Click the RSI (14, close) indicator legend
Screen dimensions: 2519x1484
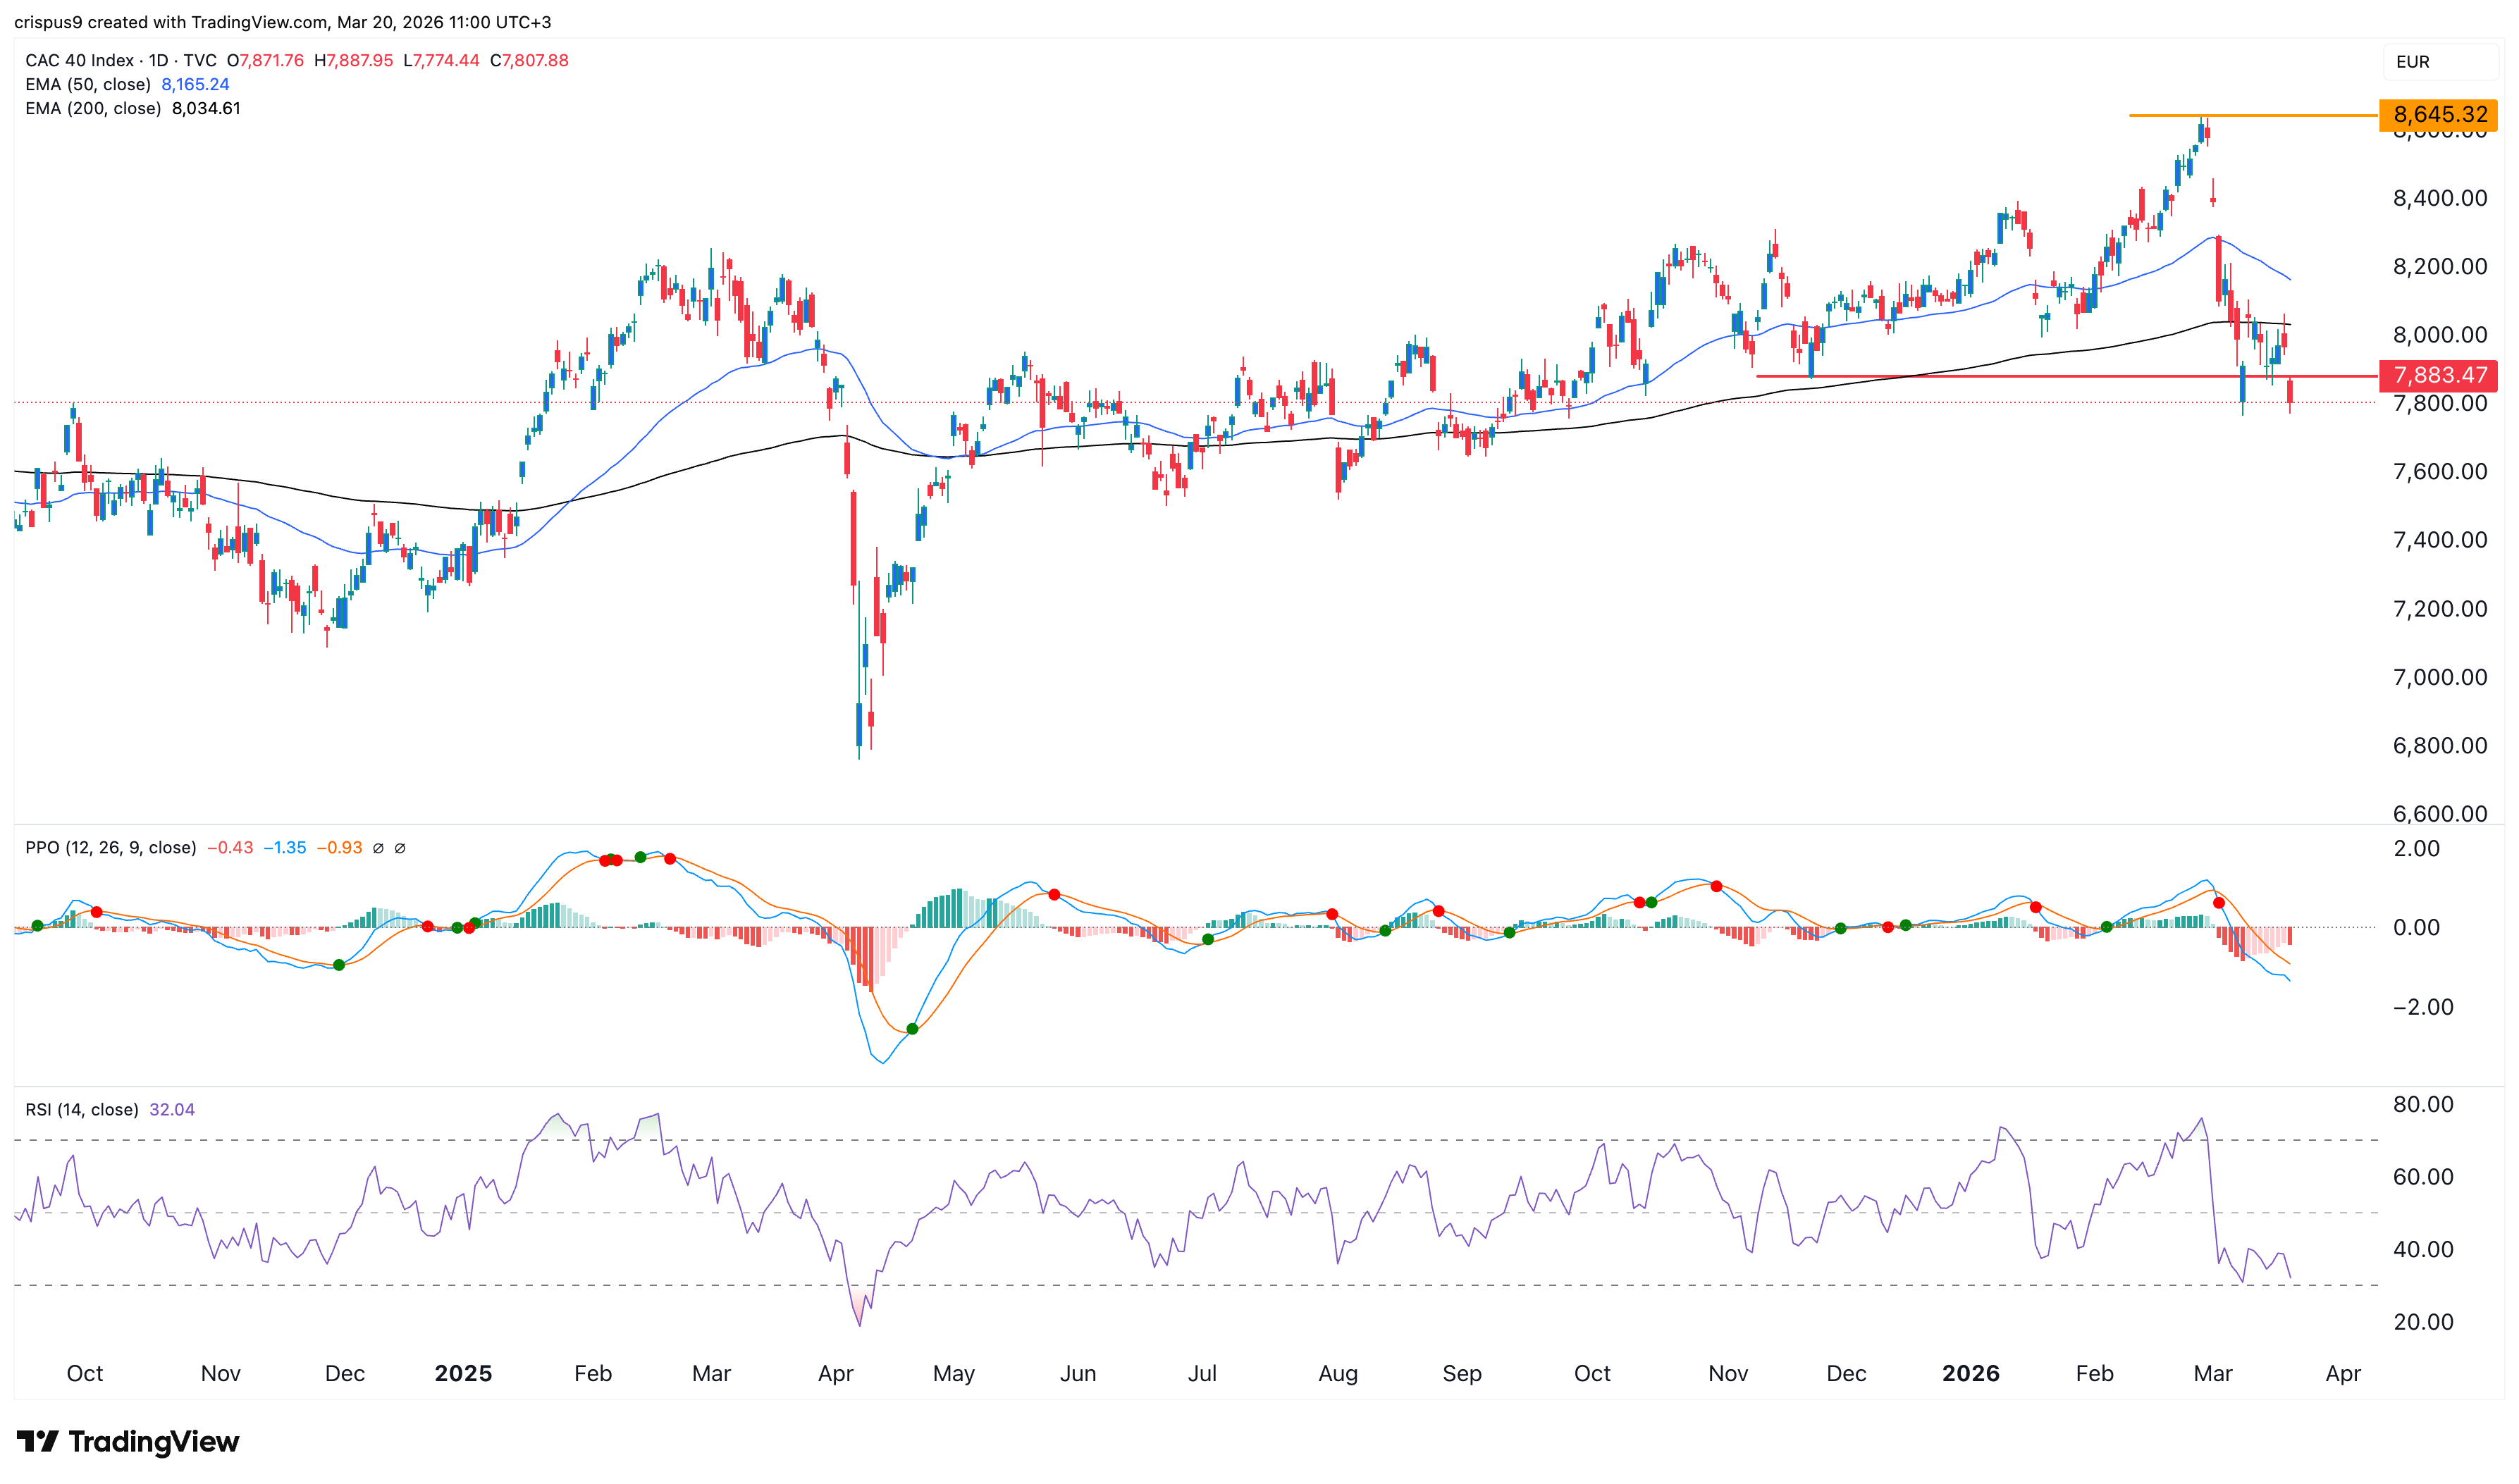(x=82, y=1110)
